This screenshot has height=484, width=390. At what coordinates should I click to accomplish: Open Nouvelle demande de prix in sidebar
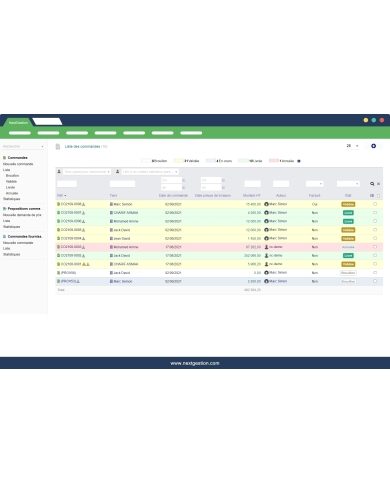(x=22, y=215)
